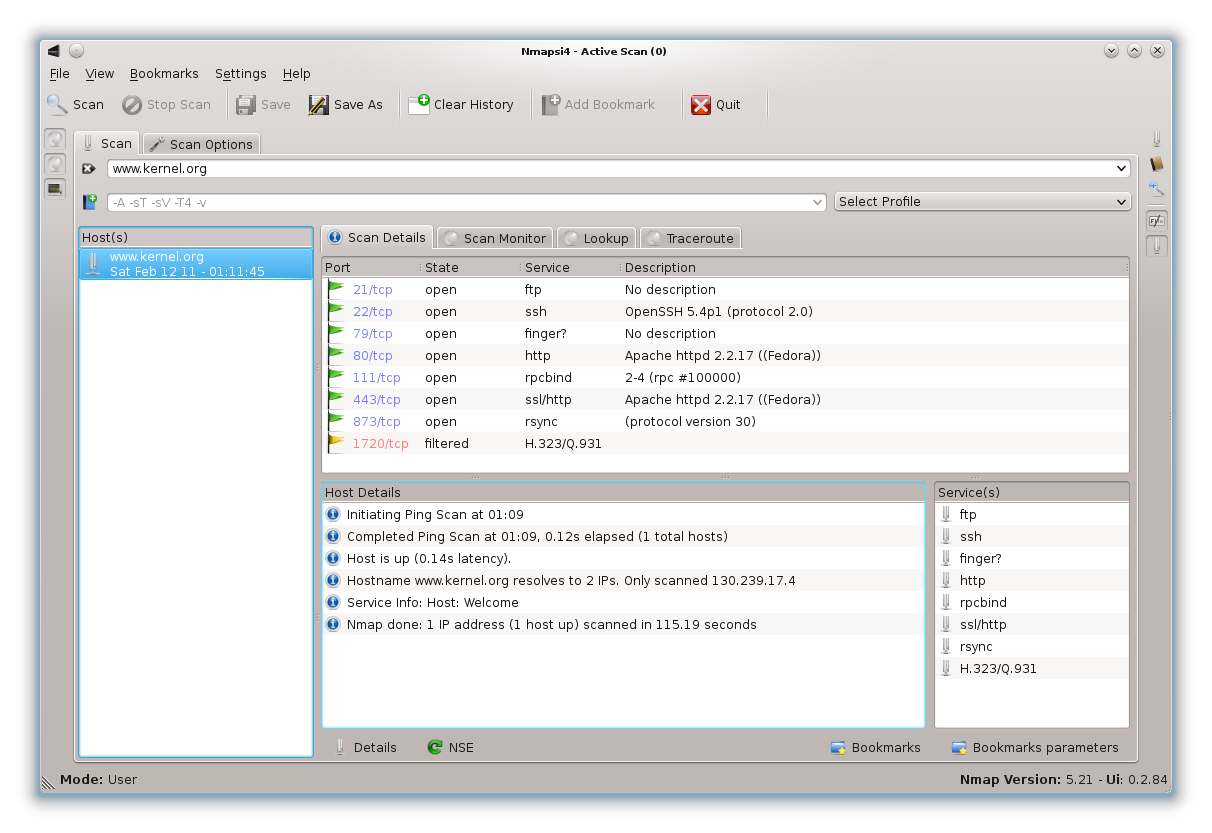This screenshot has width=1212, height=833.
Task: Click the green flag on the 80/tcp row
Action: 336,355
